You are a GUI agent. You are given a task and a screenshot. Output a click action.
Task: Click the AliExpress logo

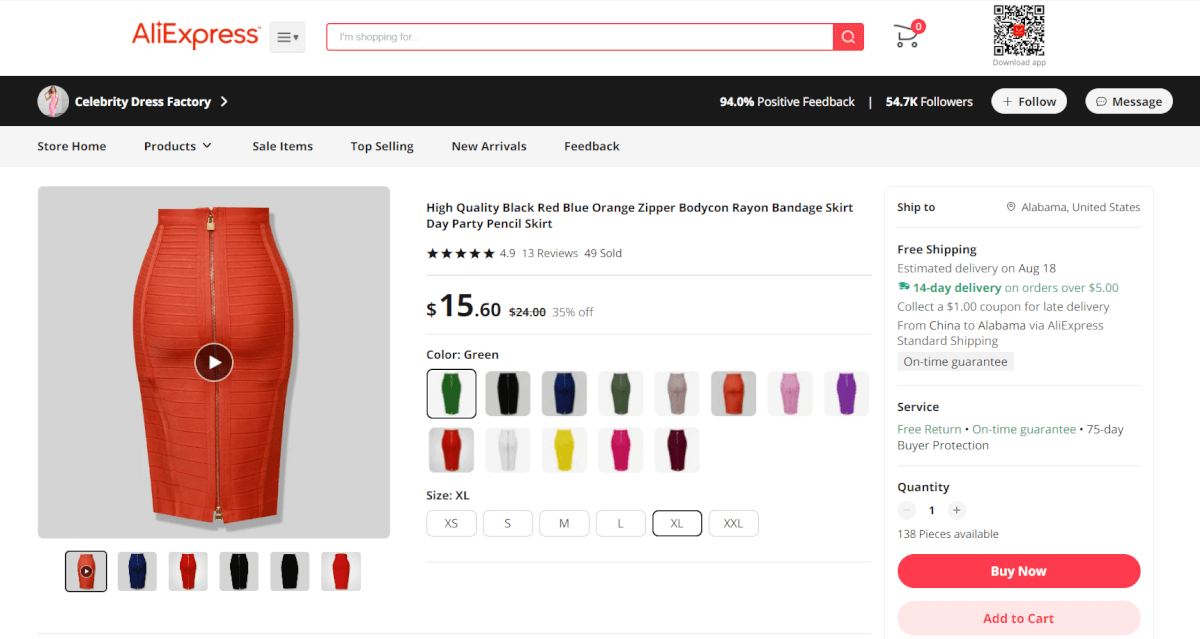tap(196, 36)
